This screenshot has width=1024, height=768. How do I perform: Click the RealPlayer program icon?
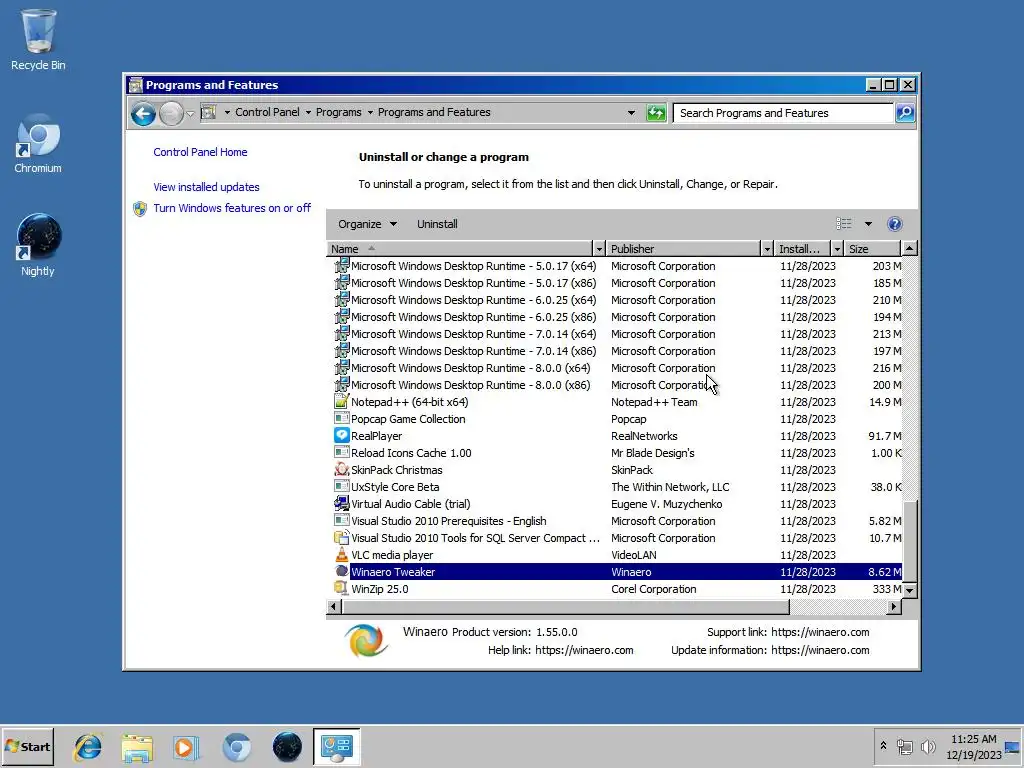click(341, 436)
